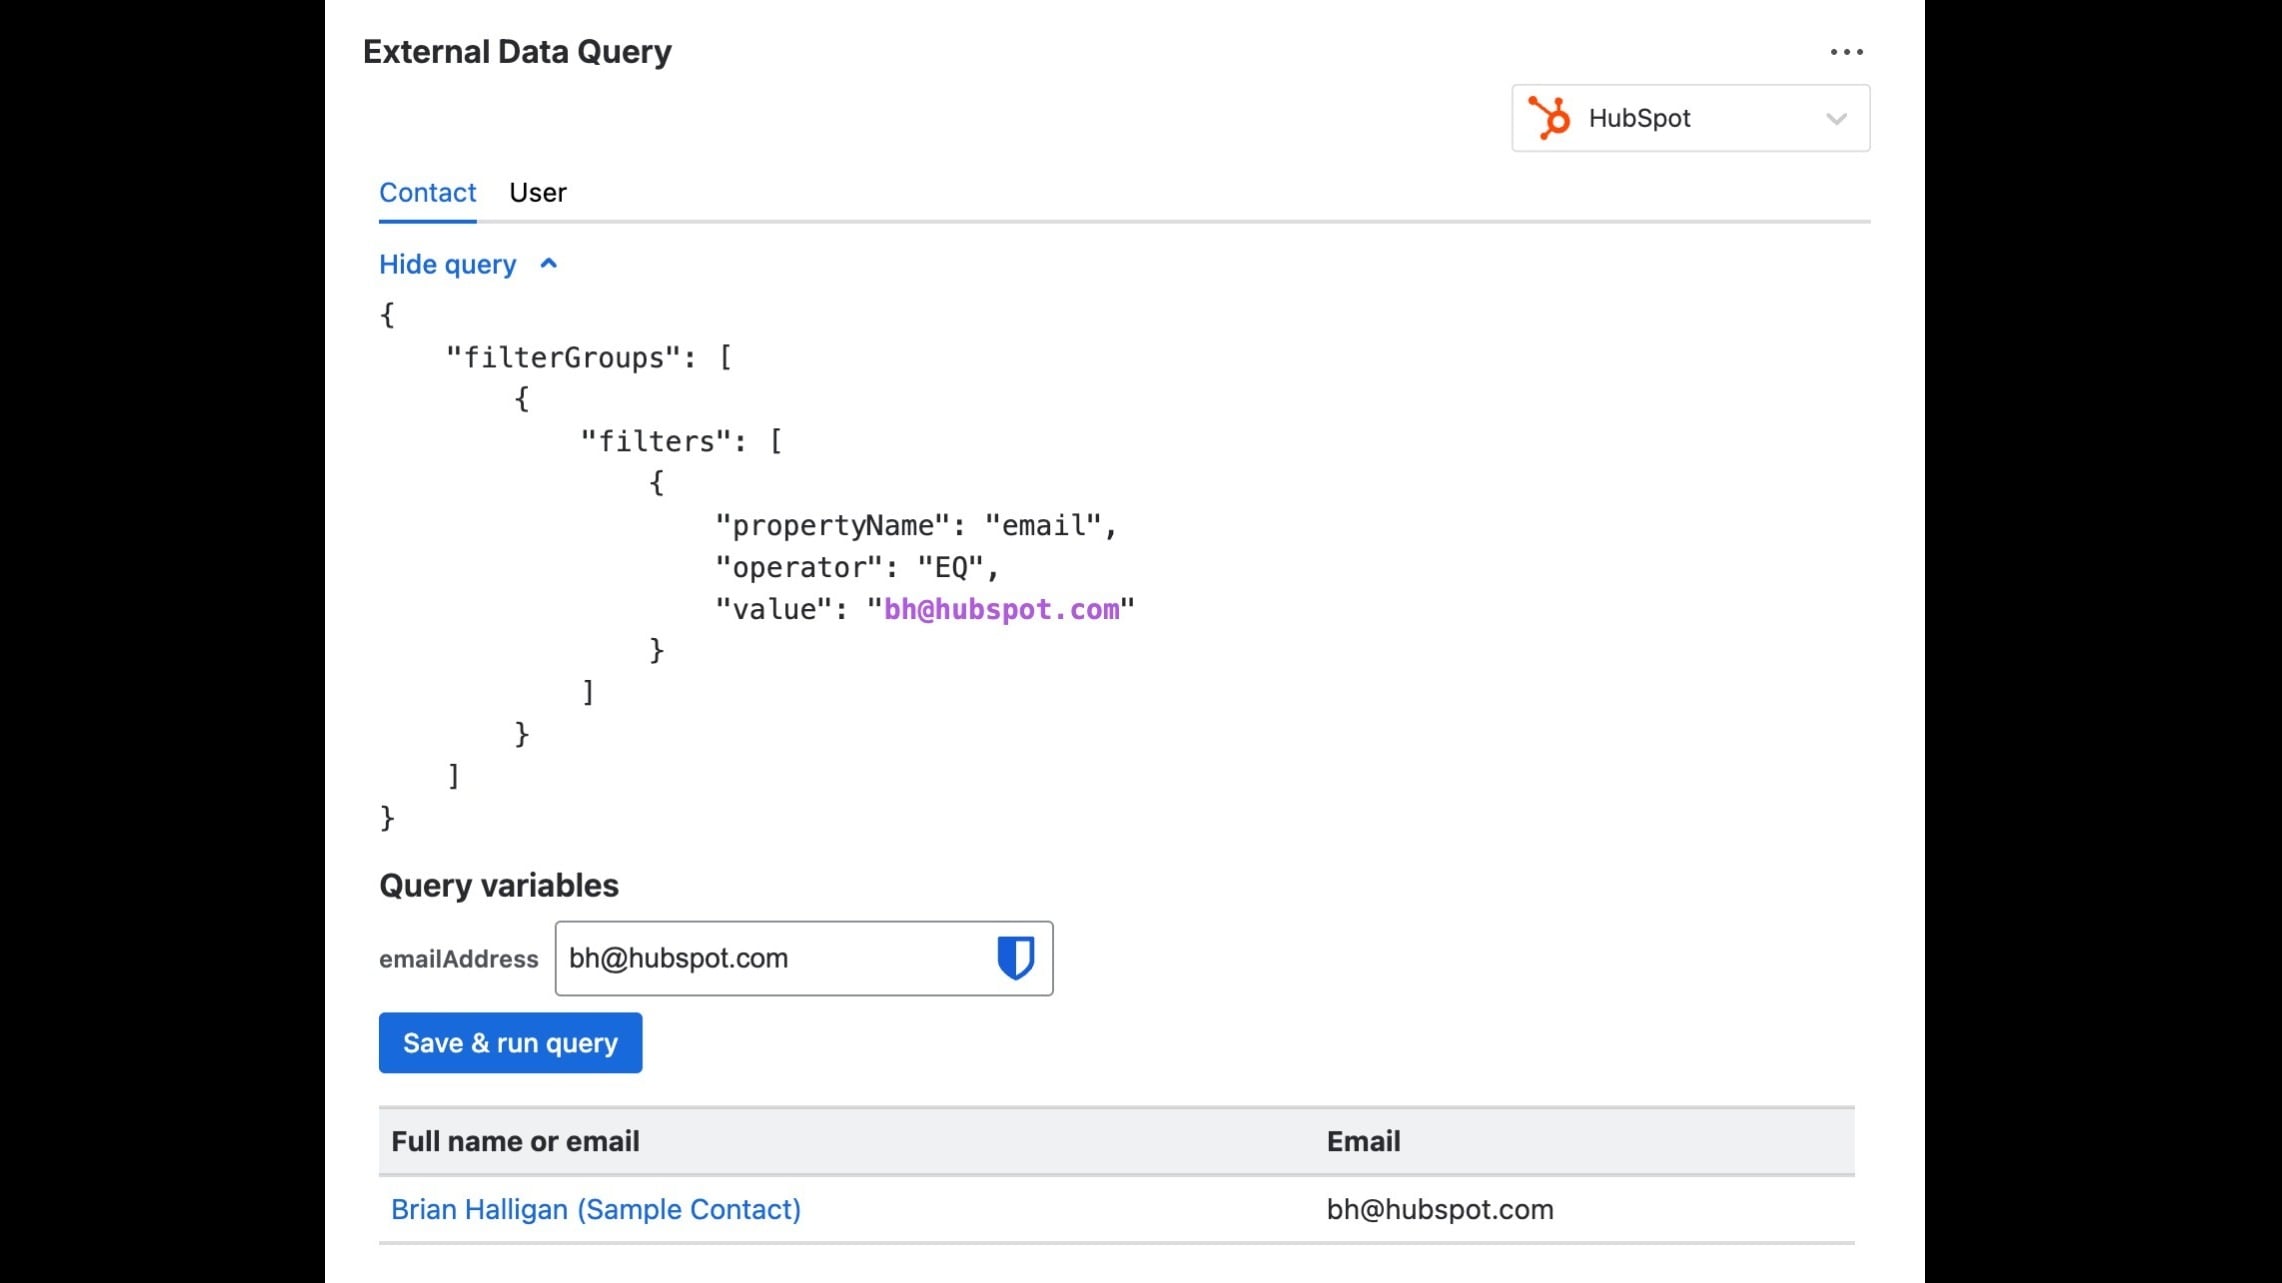Switch to the User tab
Screen dimensions: 2282x1283
pos(537,192)
